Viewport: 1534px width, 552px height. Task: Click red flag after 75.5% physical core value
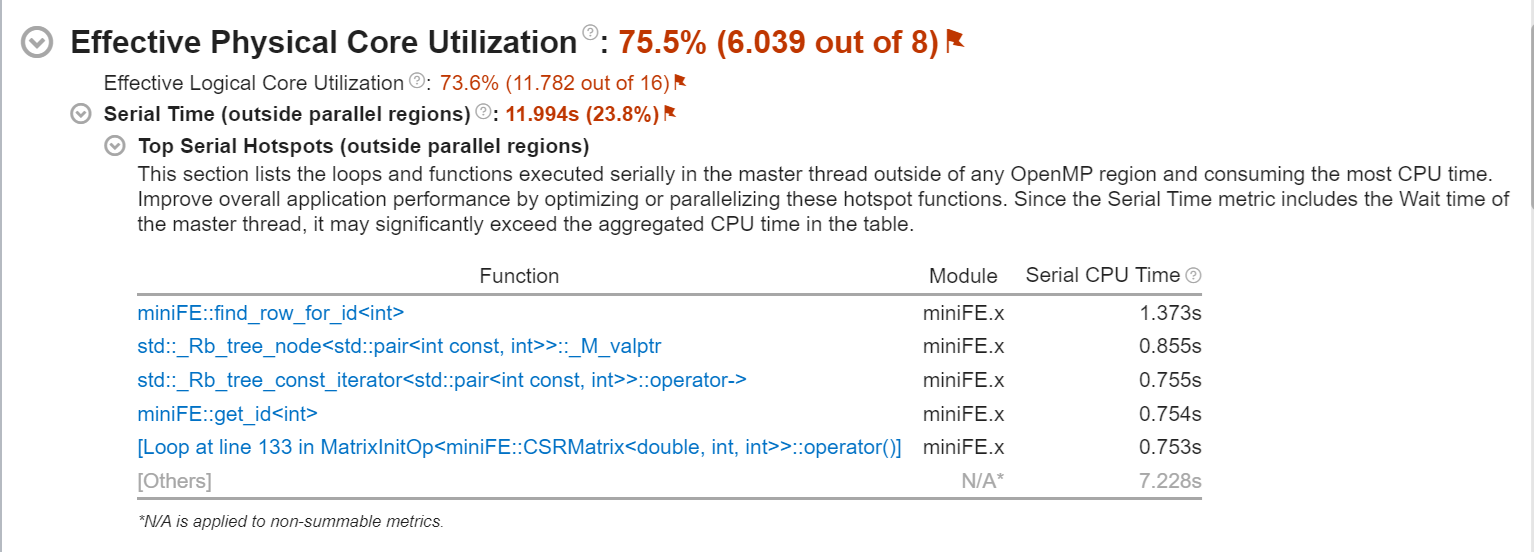coord(954,41)
